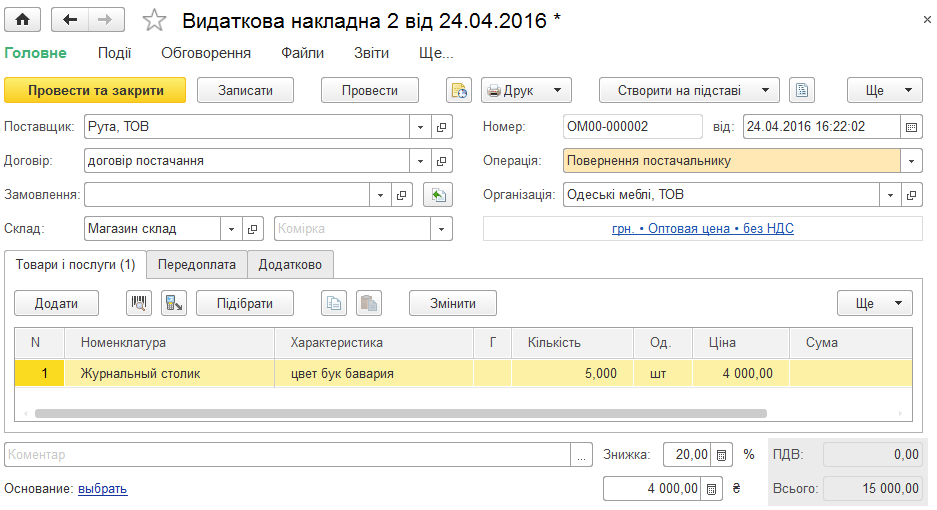
Task: Load data from the terminal icon
Action: pyautogui.click(x=174, y=303)
